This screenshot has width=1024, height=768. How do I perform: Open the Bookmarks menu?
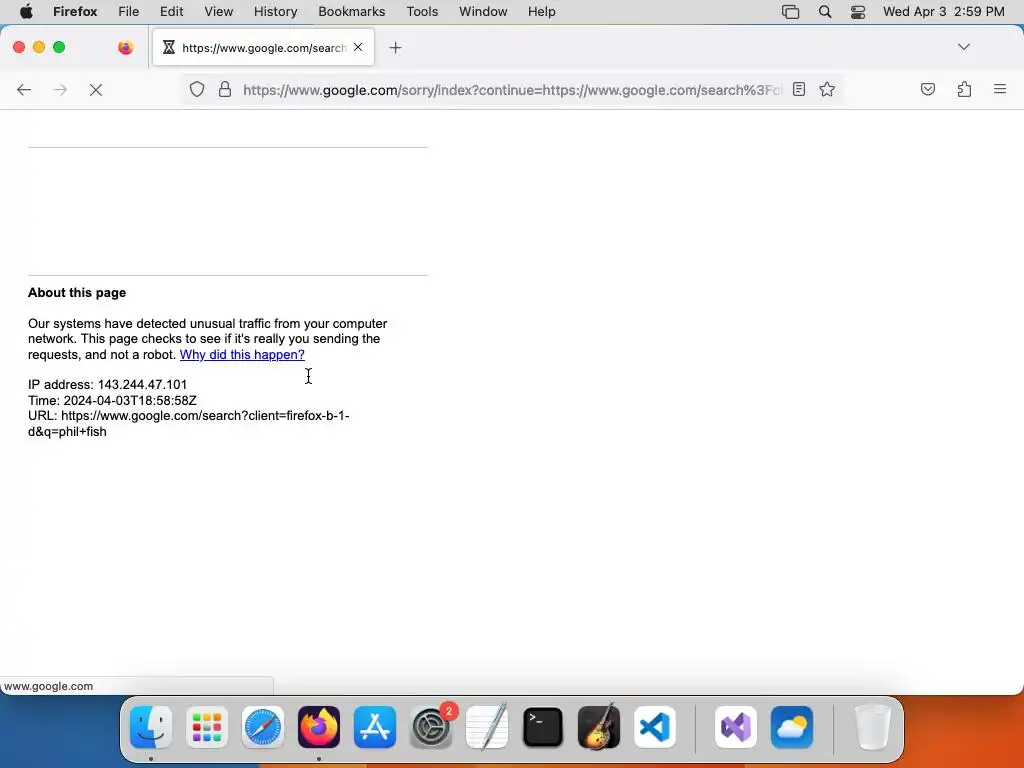pos(352,12)
